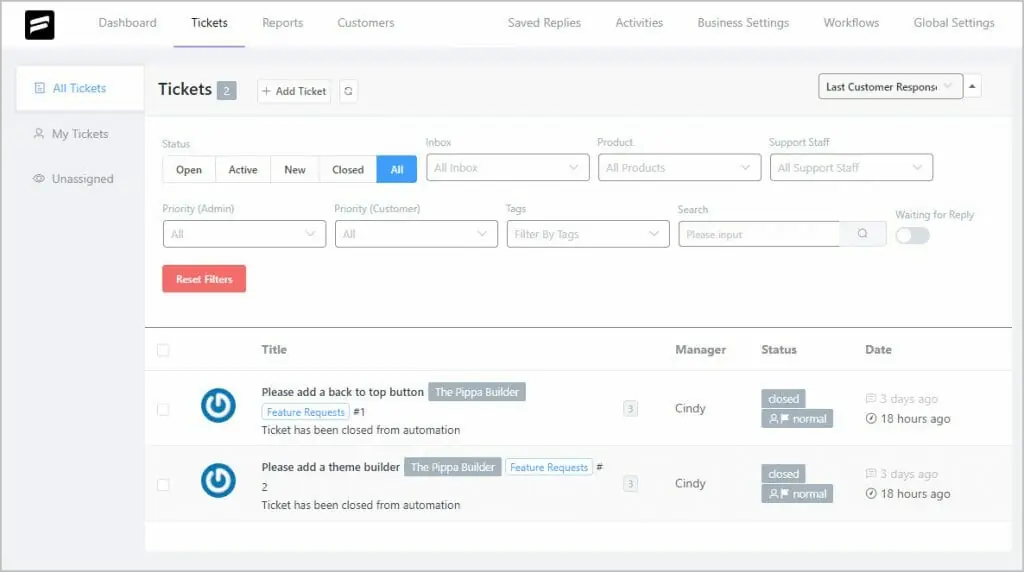Check the select all tickets checkbox

(163, 350)
